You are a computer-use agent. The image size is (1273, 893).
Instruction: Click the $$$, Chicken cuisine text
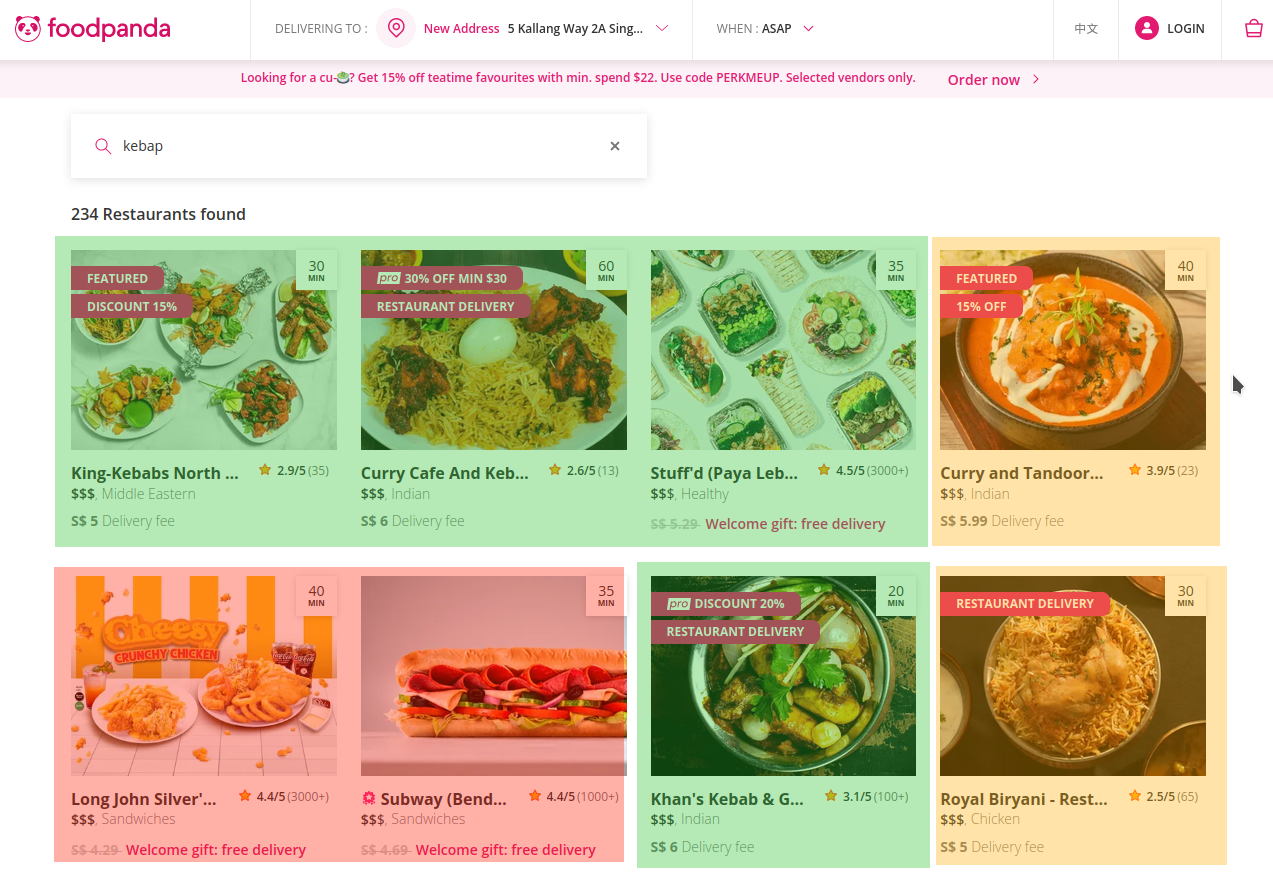point(980,819)
